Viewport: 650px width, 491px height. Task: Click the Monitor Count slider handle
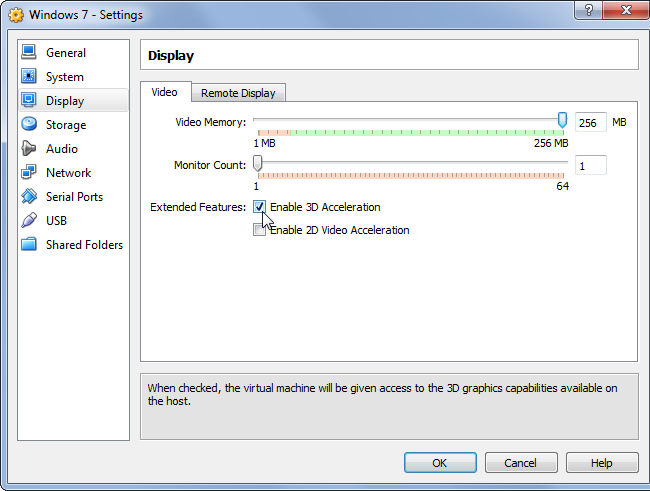(258, 162)
